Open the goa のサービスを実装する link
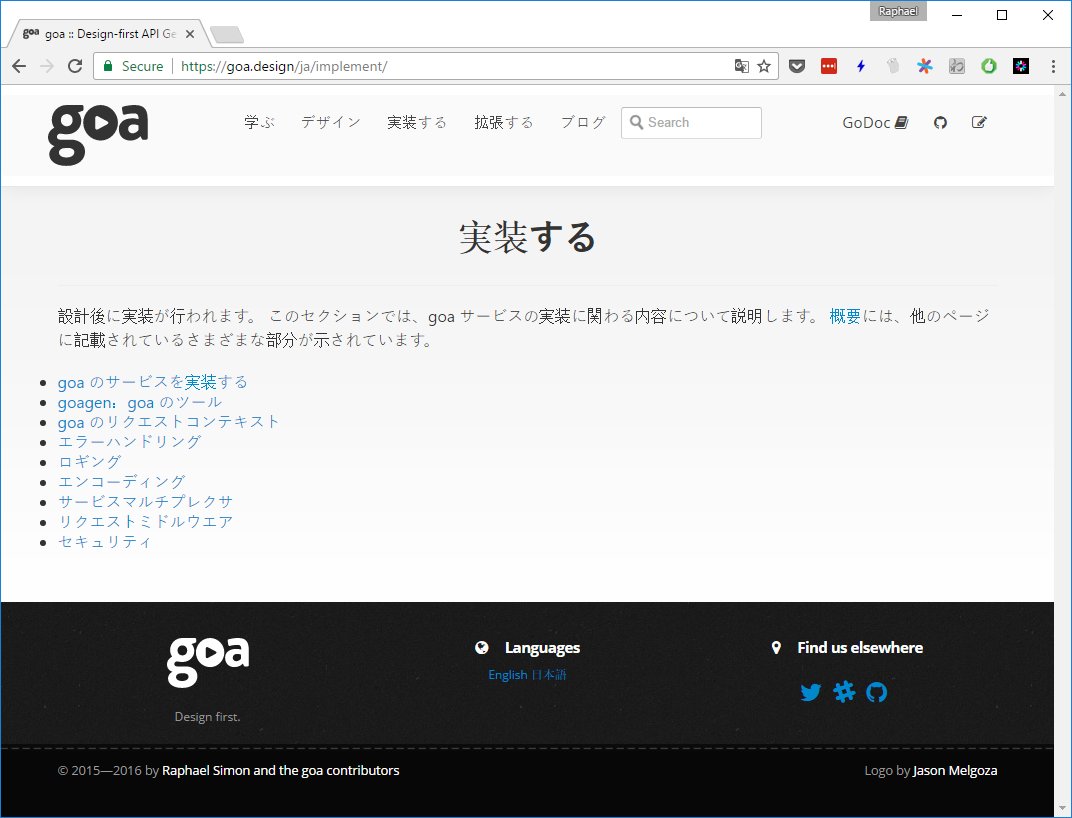 tap(152, 382)
